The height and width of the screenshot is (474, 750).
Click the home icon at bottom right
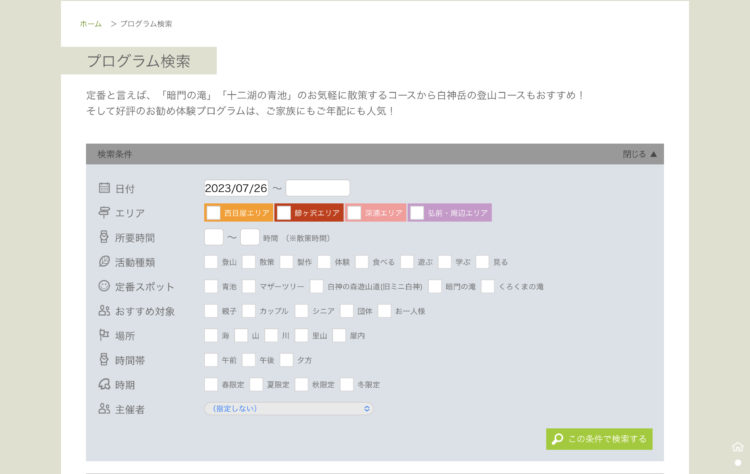click(738, 447)
